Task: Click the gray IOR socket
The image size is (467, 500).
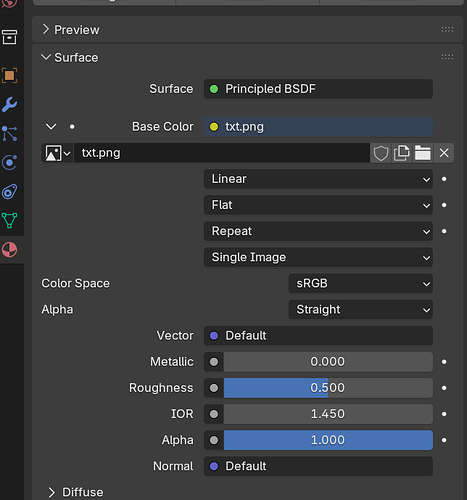Action: [x=214, y=414]
